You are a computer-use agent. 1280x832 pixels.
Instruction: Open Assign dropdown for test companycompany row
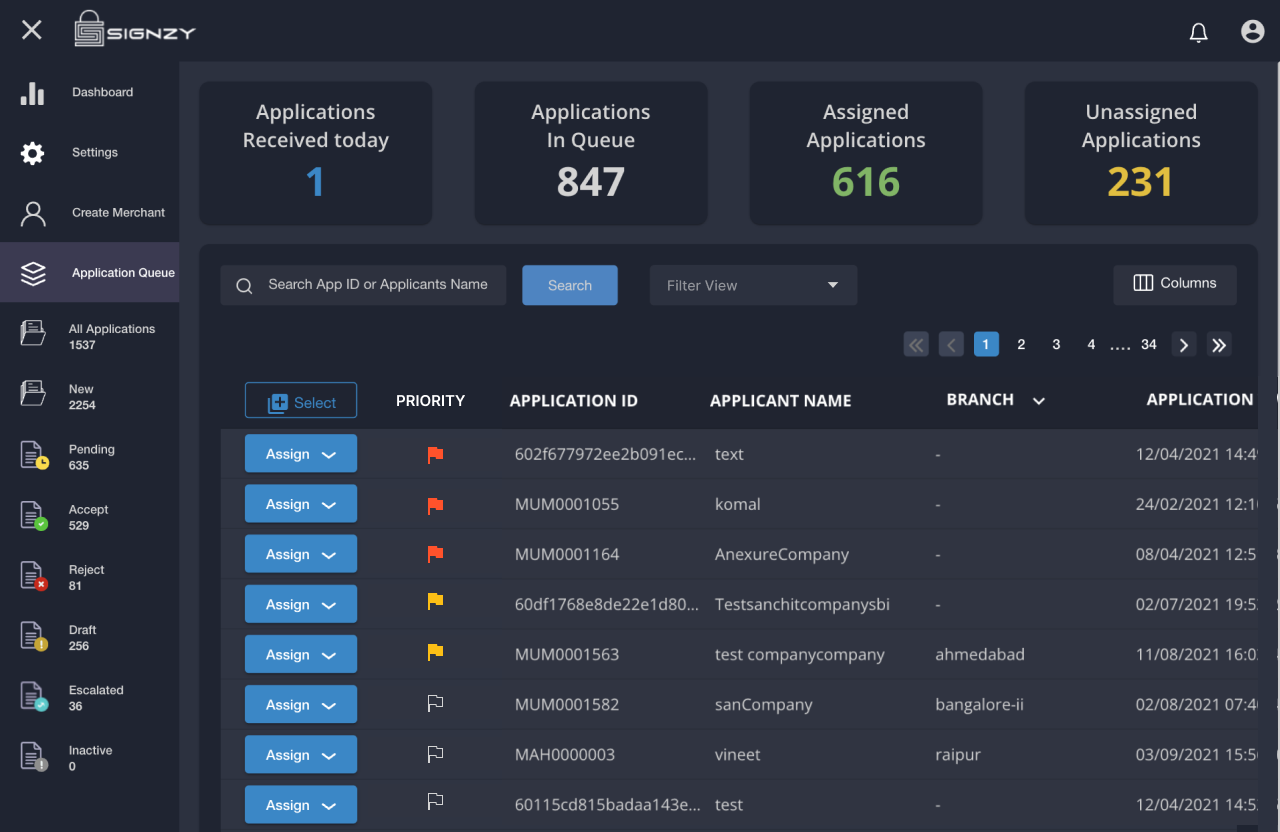tap(301, 654)
